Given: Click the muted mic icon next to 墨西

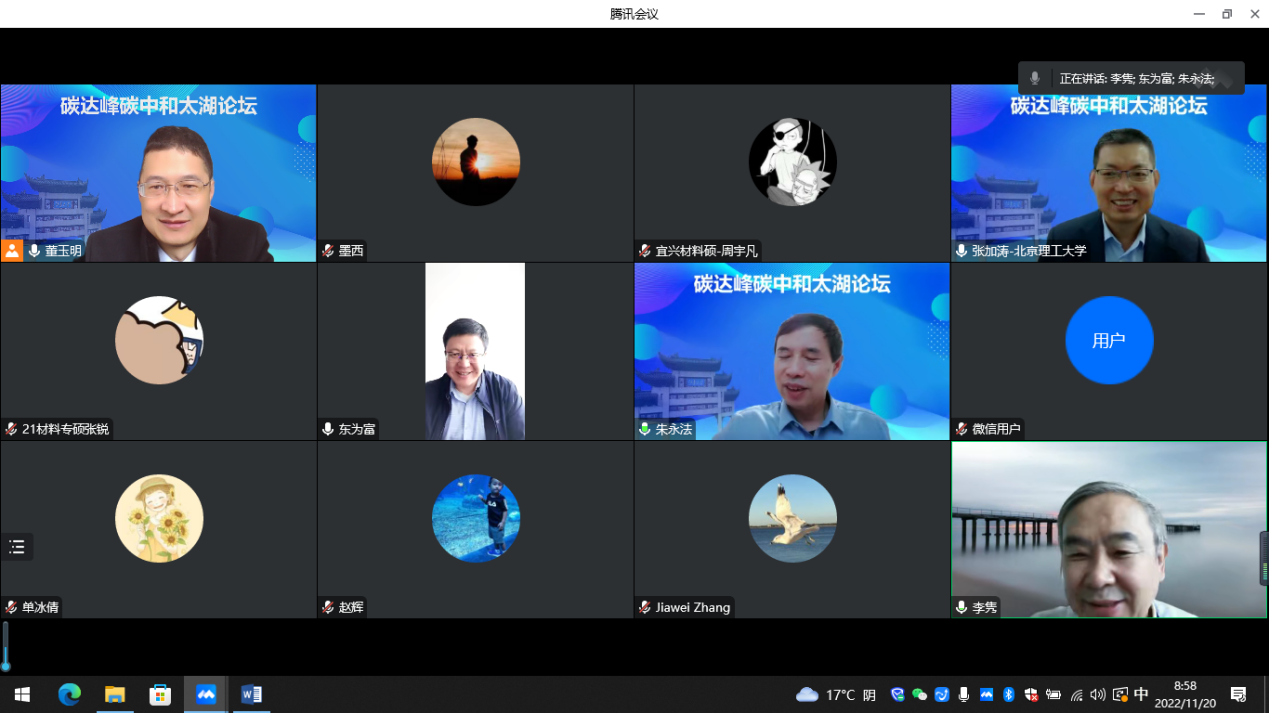Looking at the screenshot, I should [328, 251].
